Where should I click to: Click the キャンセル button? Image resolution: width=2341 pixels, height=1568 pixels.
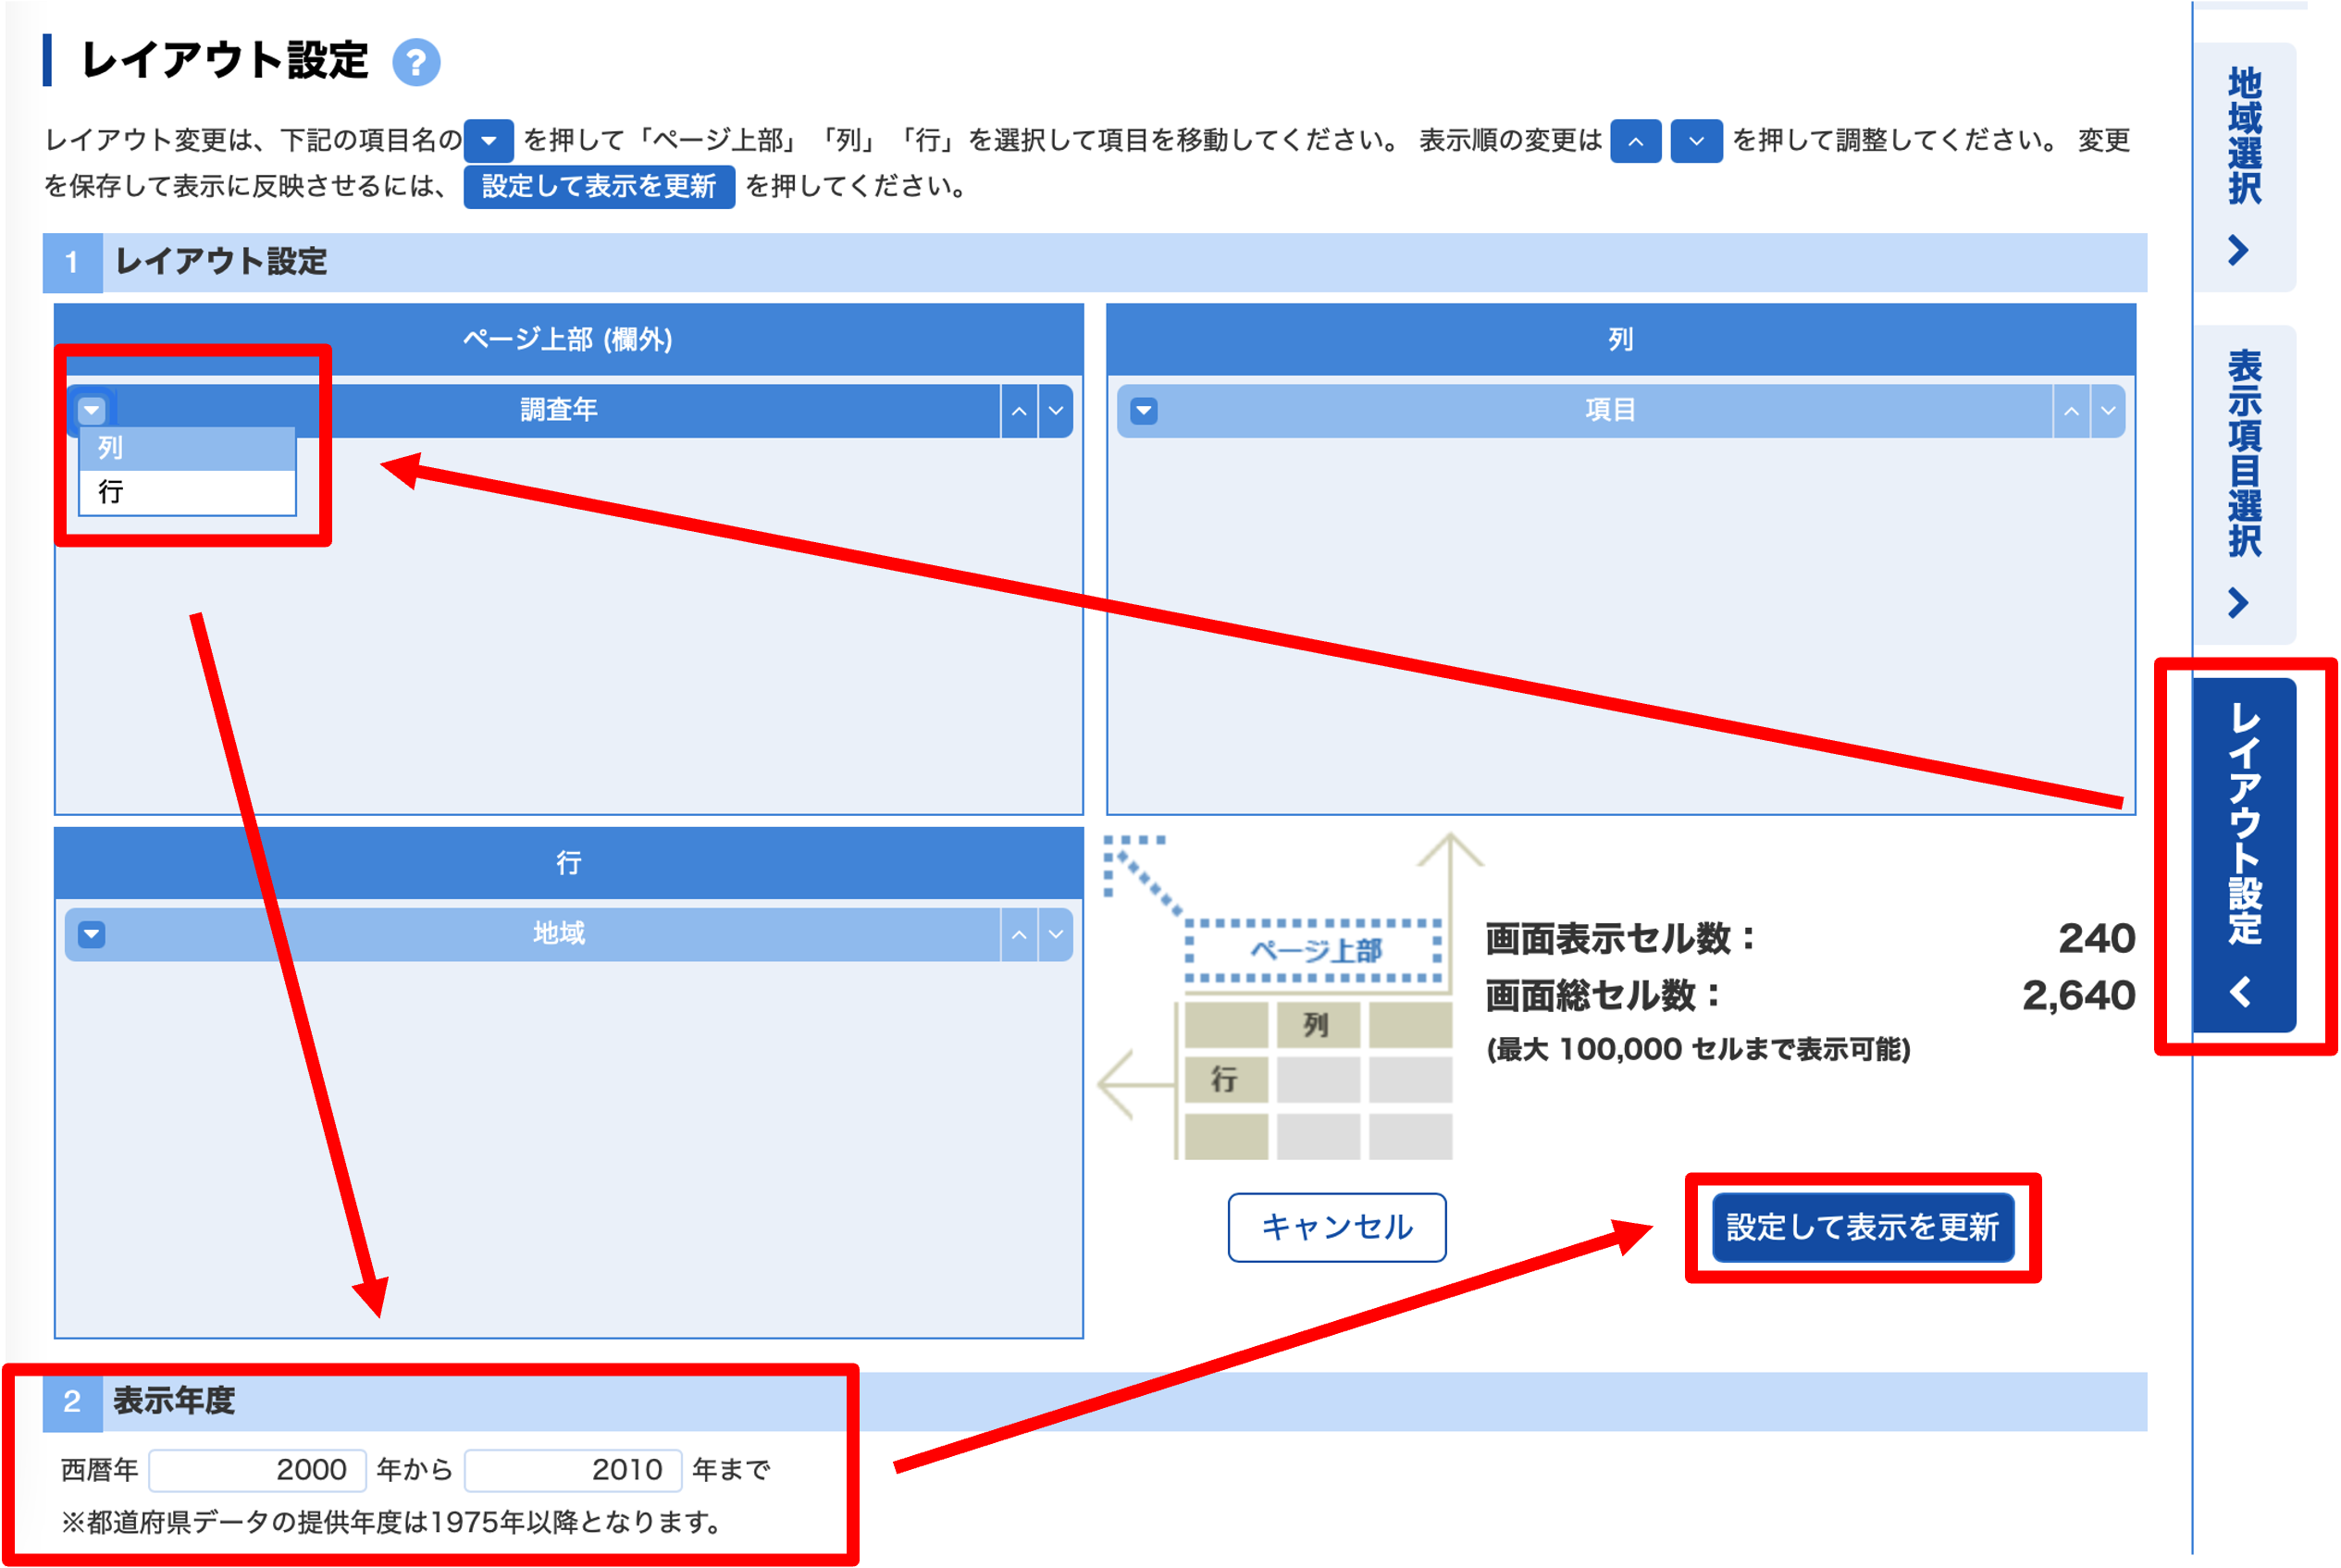[x=1336, y=1228]
